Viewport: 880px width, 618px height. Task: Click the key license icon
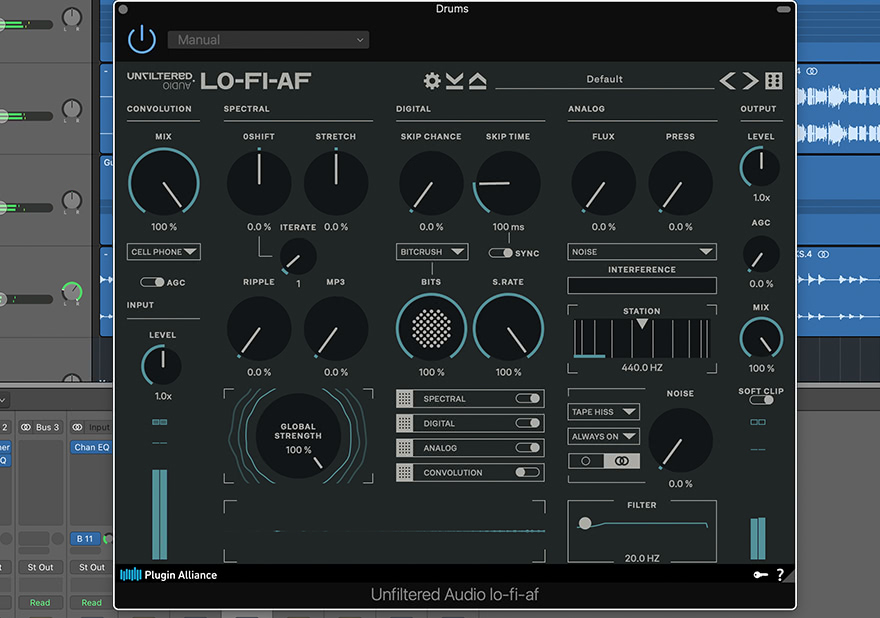pyautogui.click(x=760, y=574)
